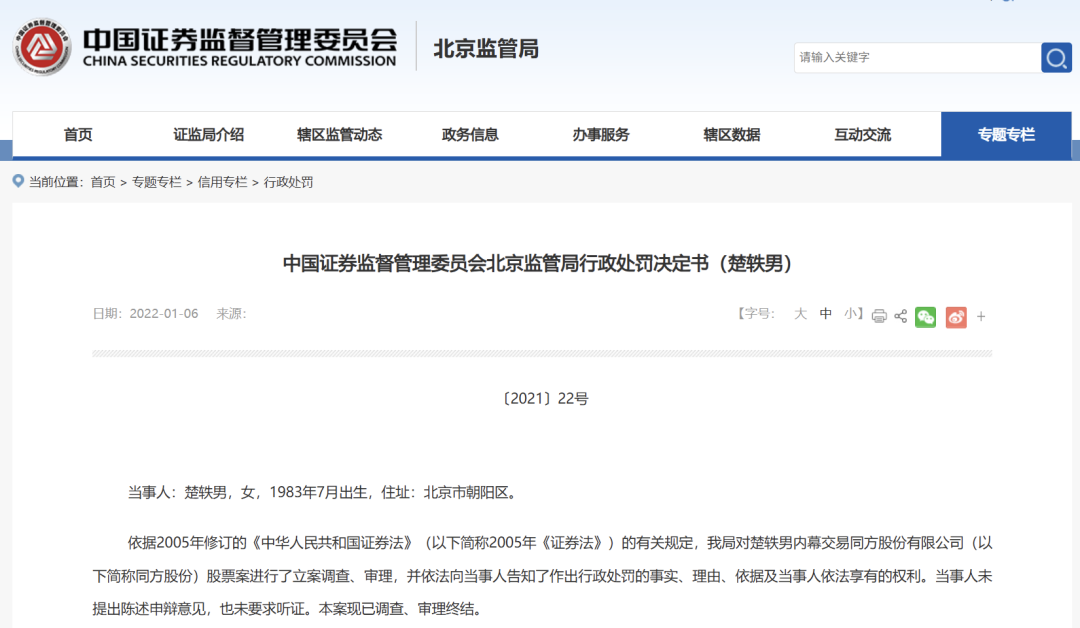
Task: Share article to WeChat
Action: click(926, 317)
